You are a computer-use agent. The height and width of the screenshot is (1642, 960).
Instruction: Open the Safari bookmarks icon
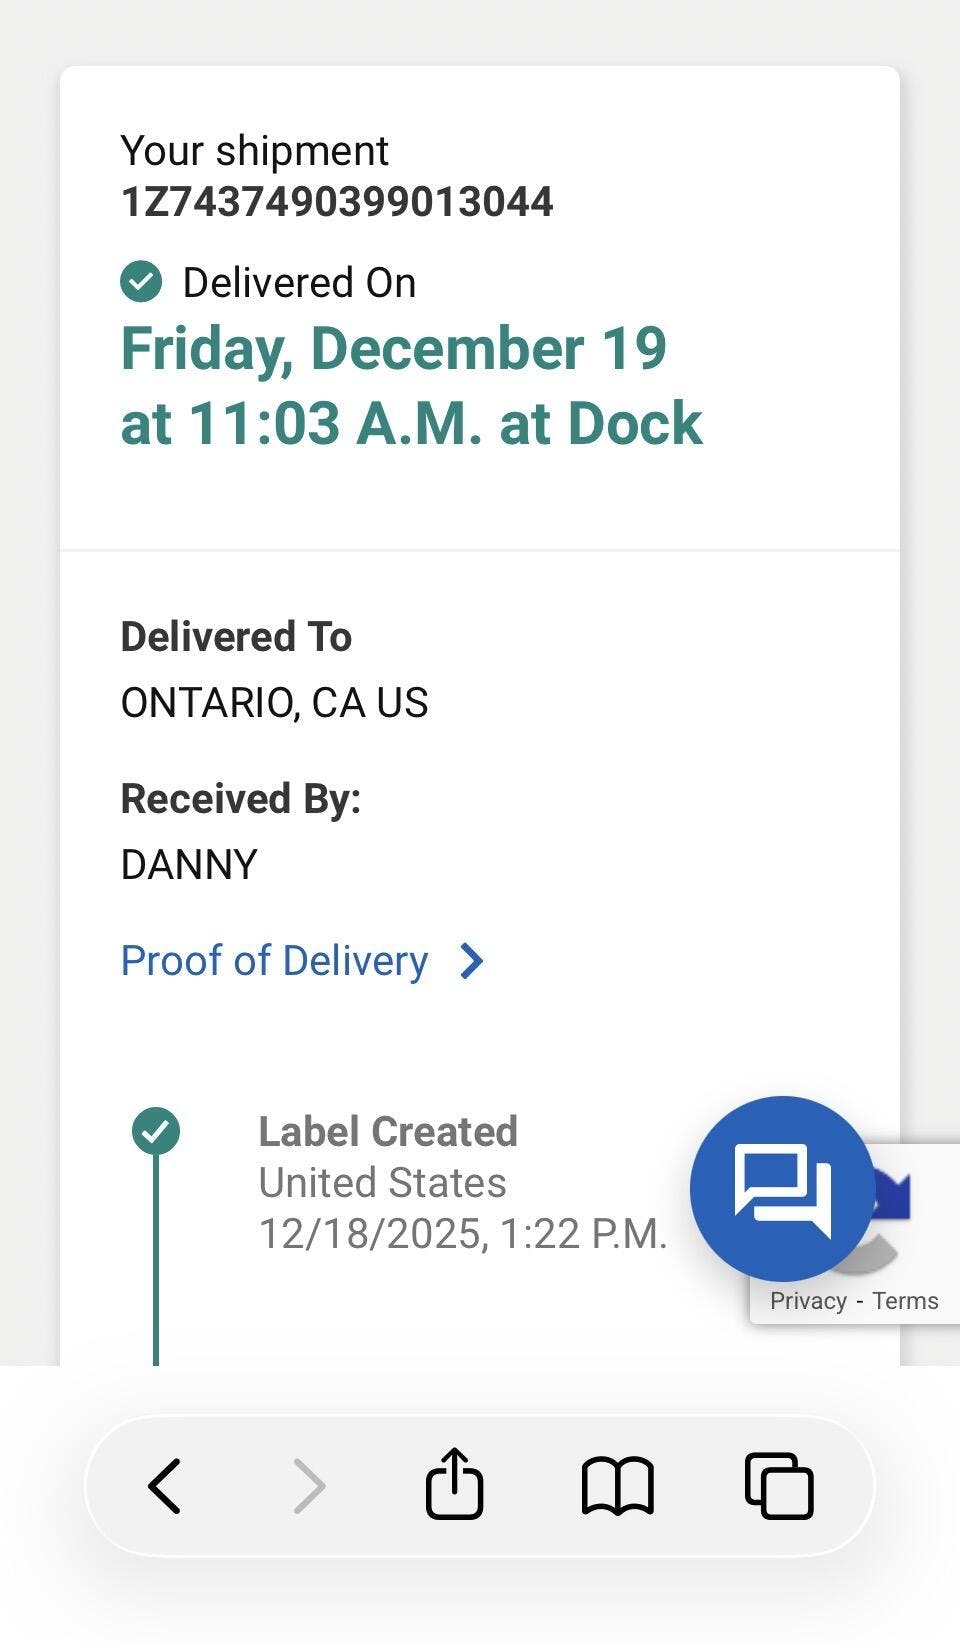[618, 1486]
